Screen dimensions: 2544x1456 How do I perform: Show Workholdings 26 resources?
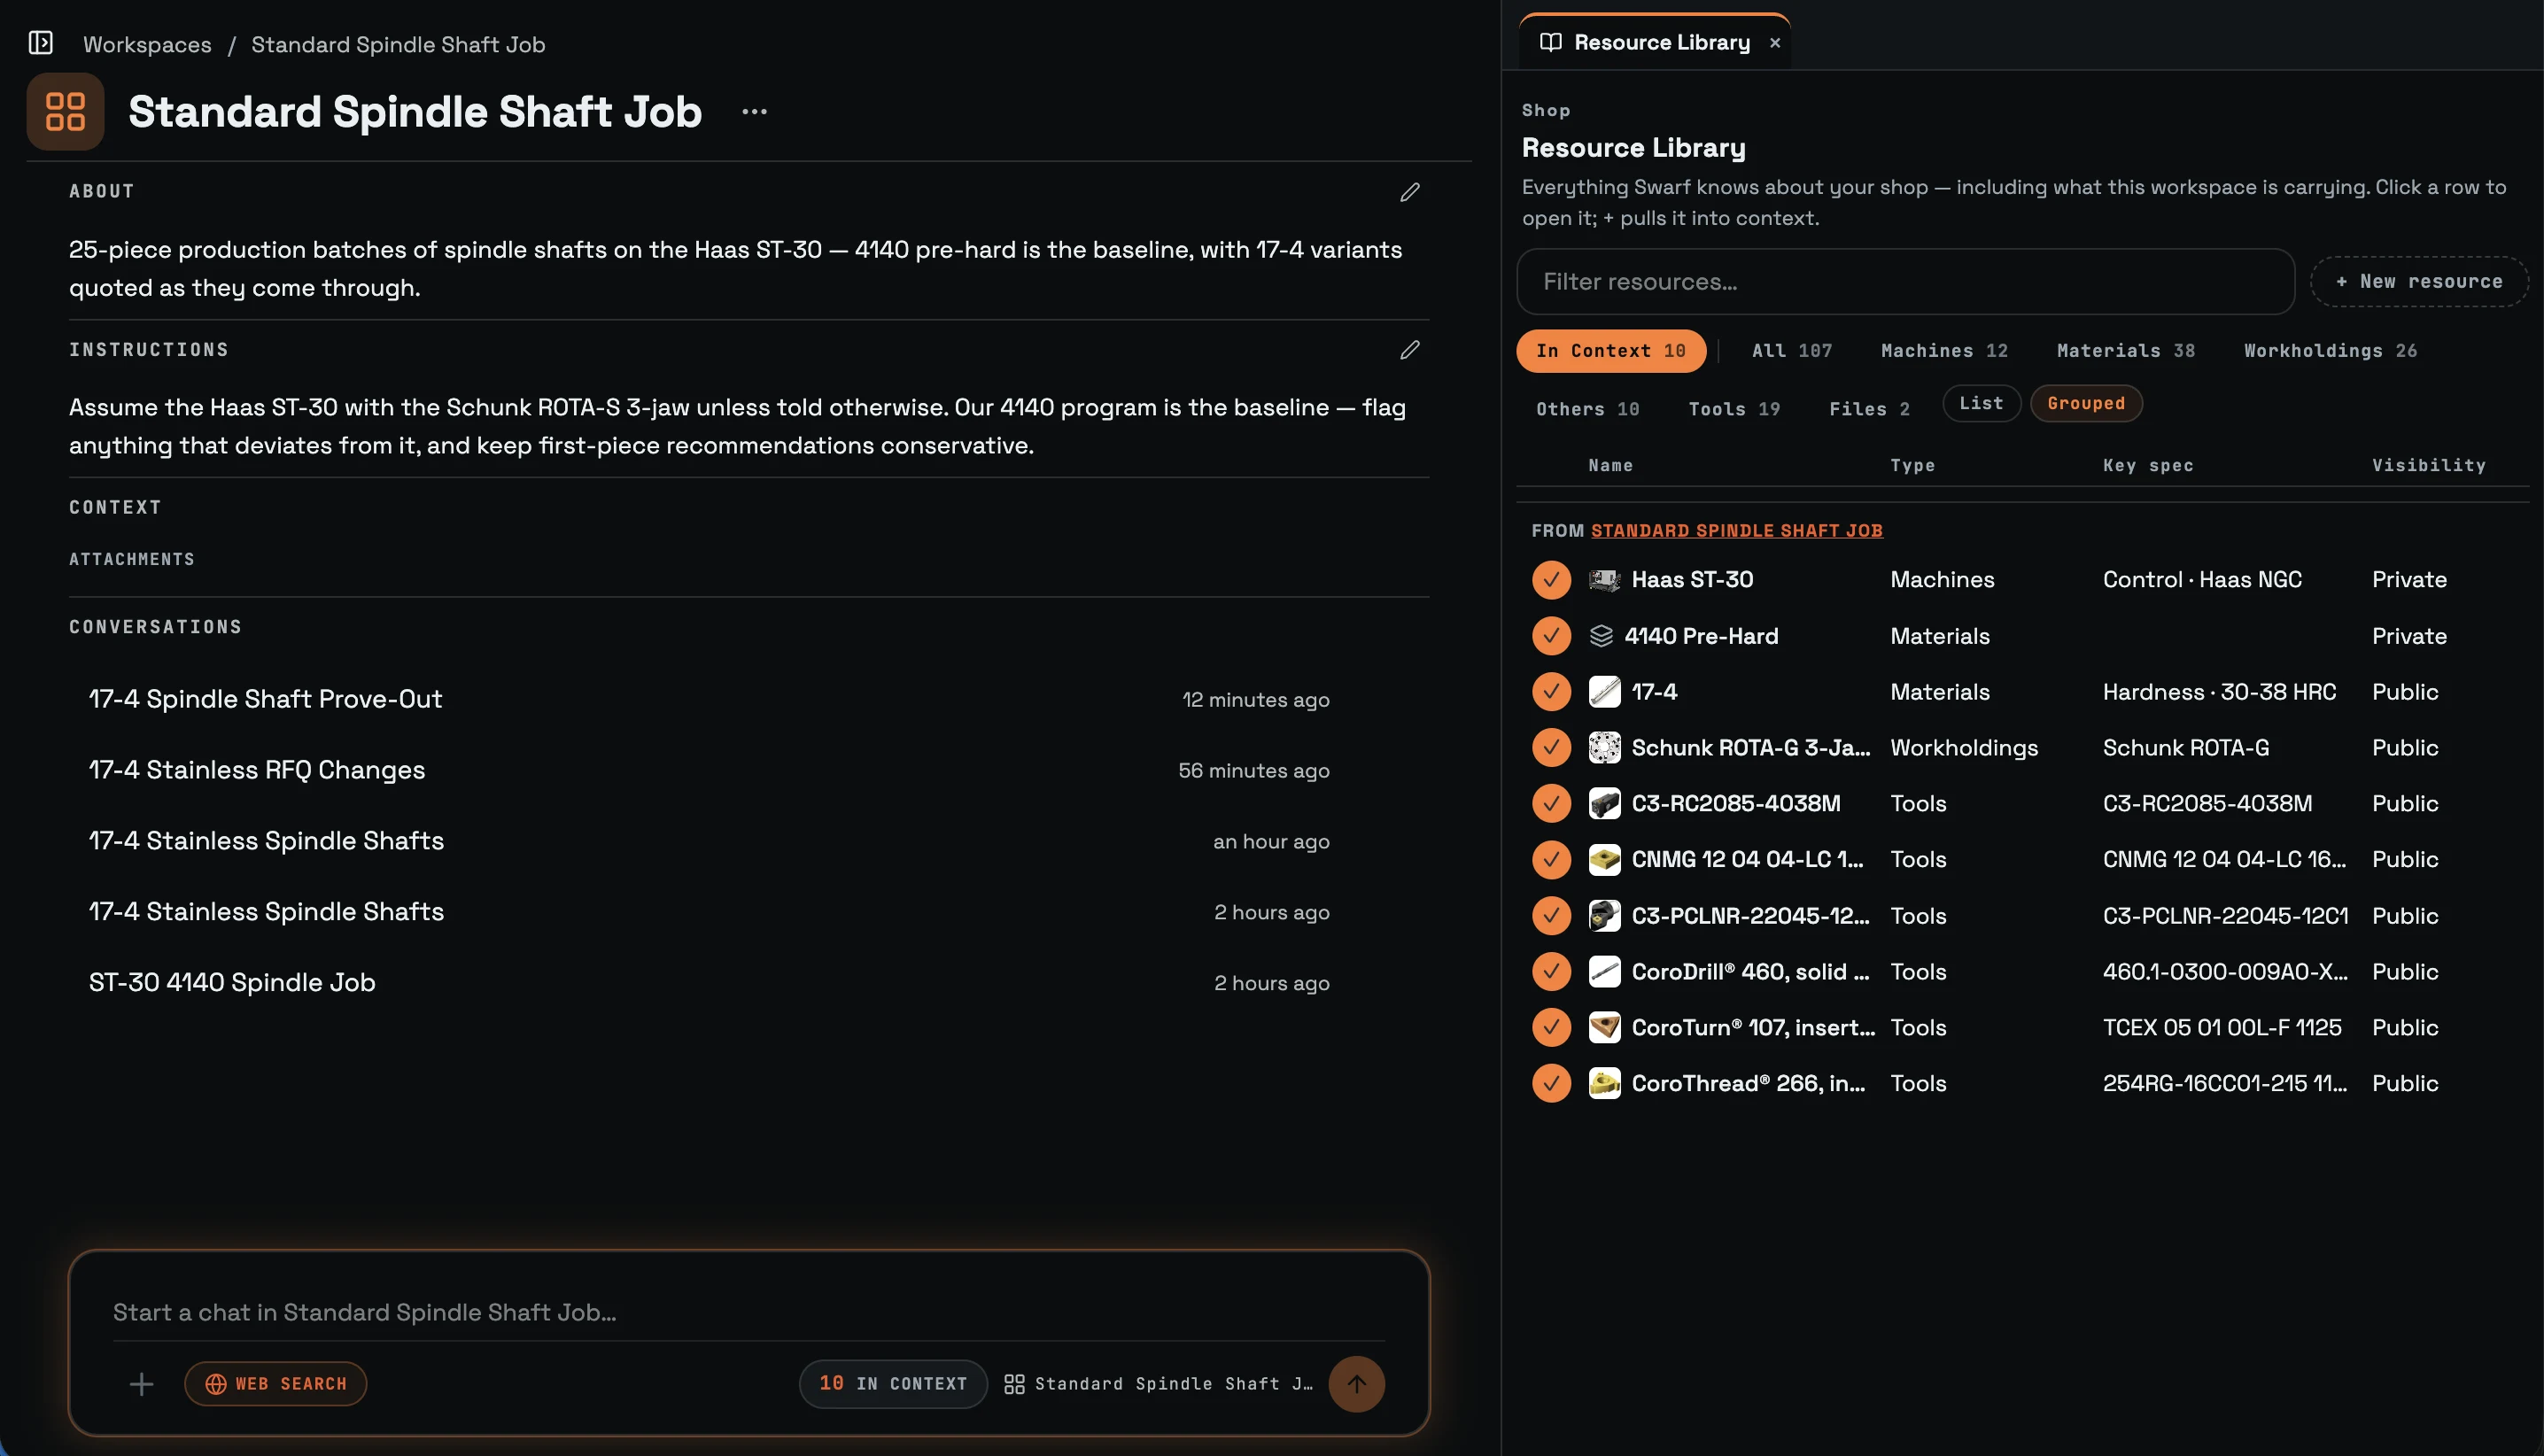click(x=2330, y=351)
